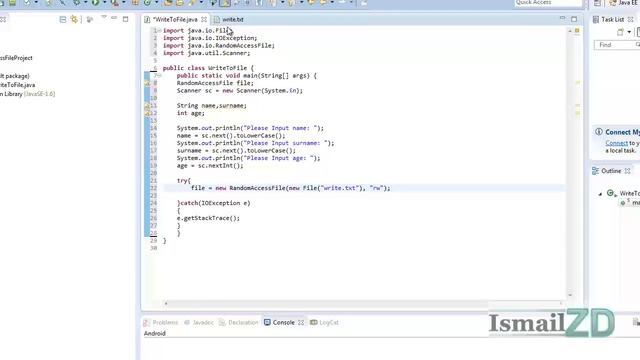The image size is (640, 360).
Task: Close the Console view tab
Action: pos(301,322)
